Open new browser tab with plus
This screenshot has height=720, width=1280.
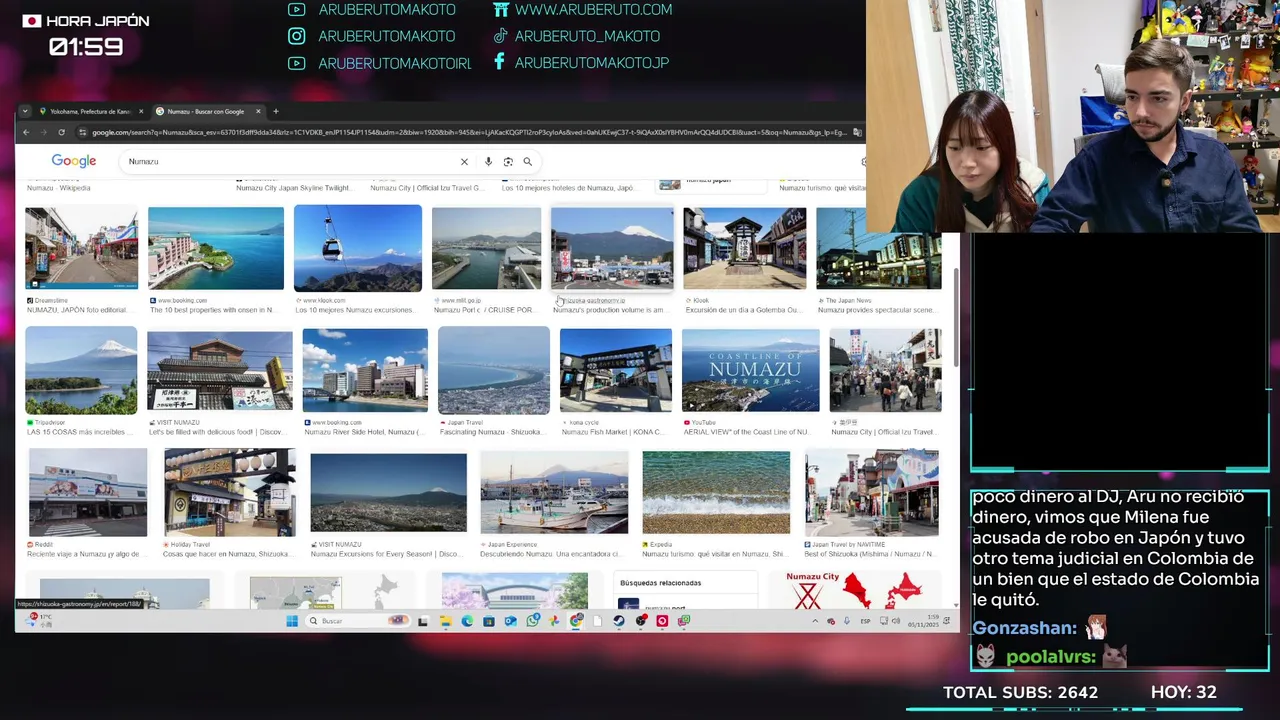click(276, 111)
